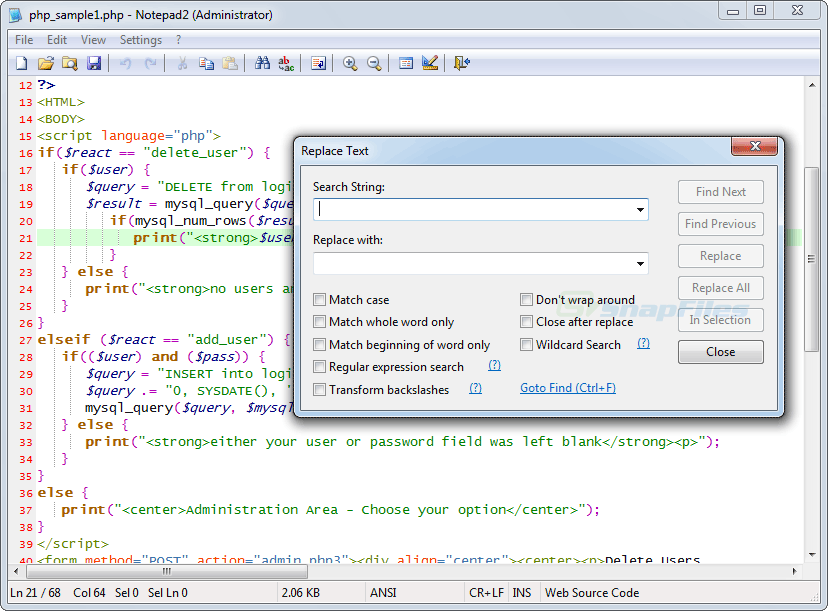Click the Open file folder icon
This screenshot has height=611, width=828.
click(x=46, y=63)
